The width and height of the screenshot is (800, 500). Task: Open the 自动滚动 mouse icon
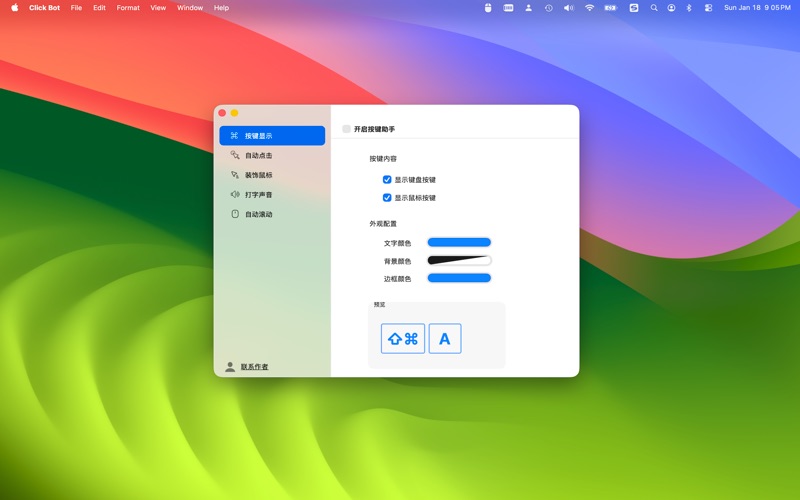[235, 214]
